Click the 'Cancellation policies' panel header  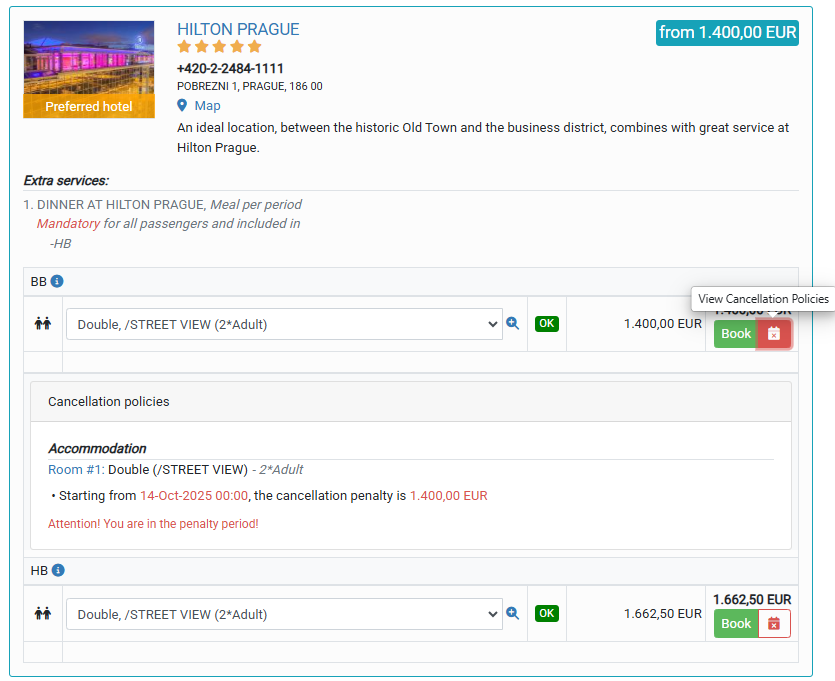tap(411, 401)
